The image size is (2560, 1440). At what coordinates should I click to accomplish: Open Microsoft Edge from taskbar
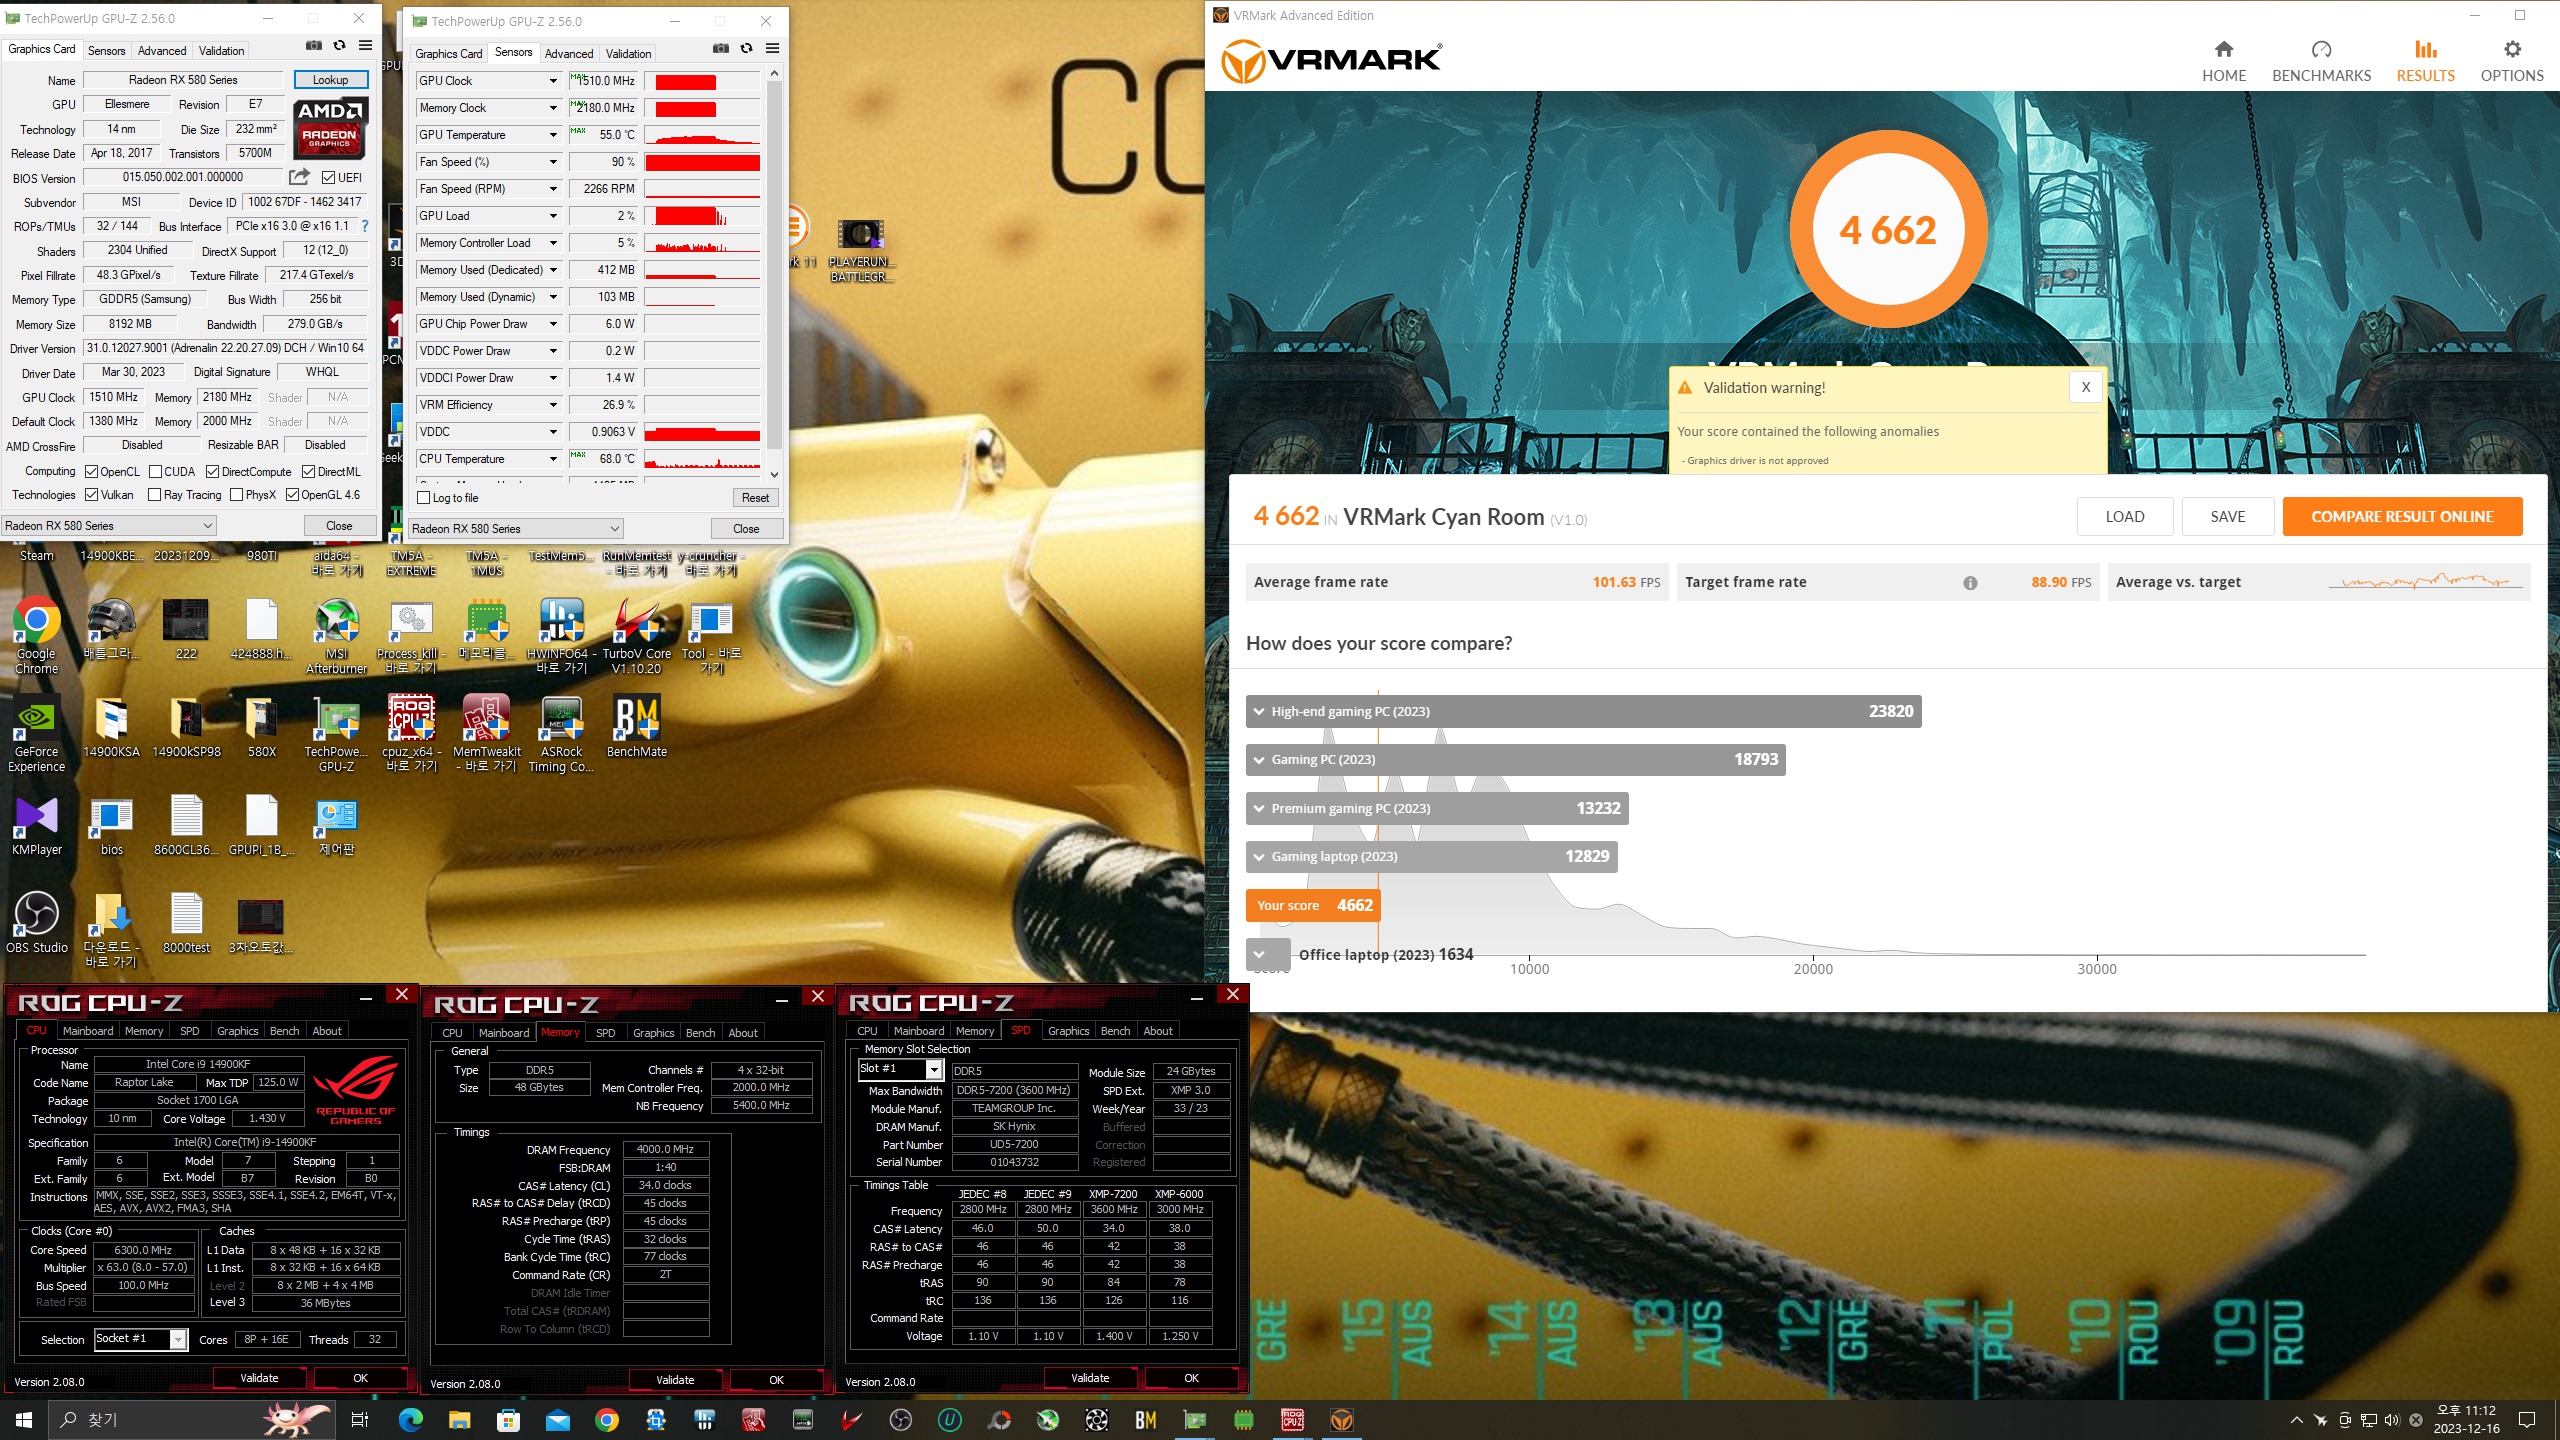coord(410,1420)
